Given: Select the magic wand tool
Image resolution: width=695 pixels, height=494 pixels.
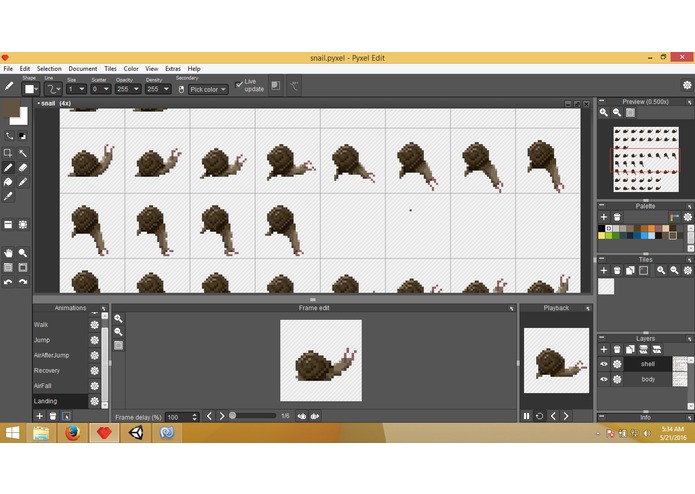Looking at the screenshot, I should [23, 153].
